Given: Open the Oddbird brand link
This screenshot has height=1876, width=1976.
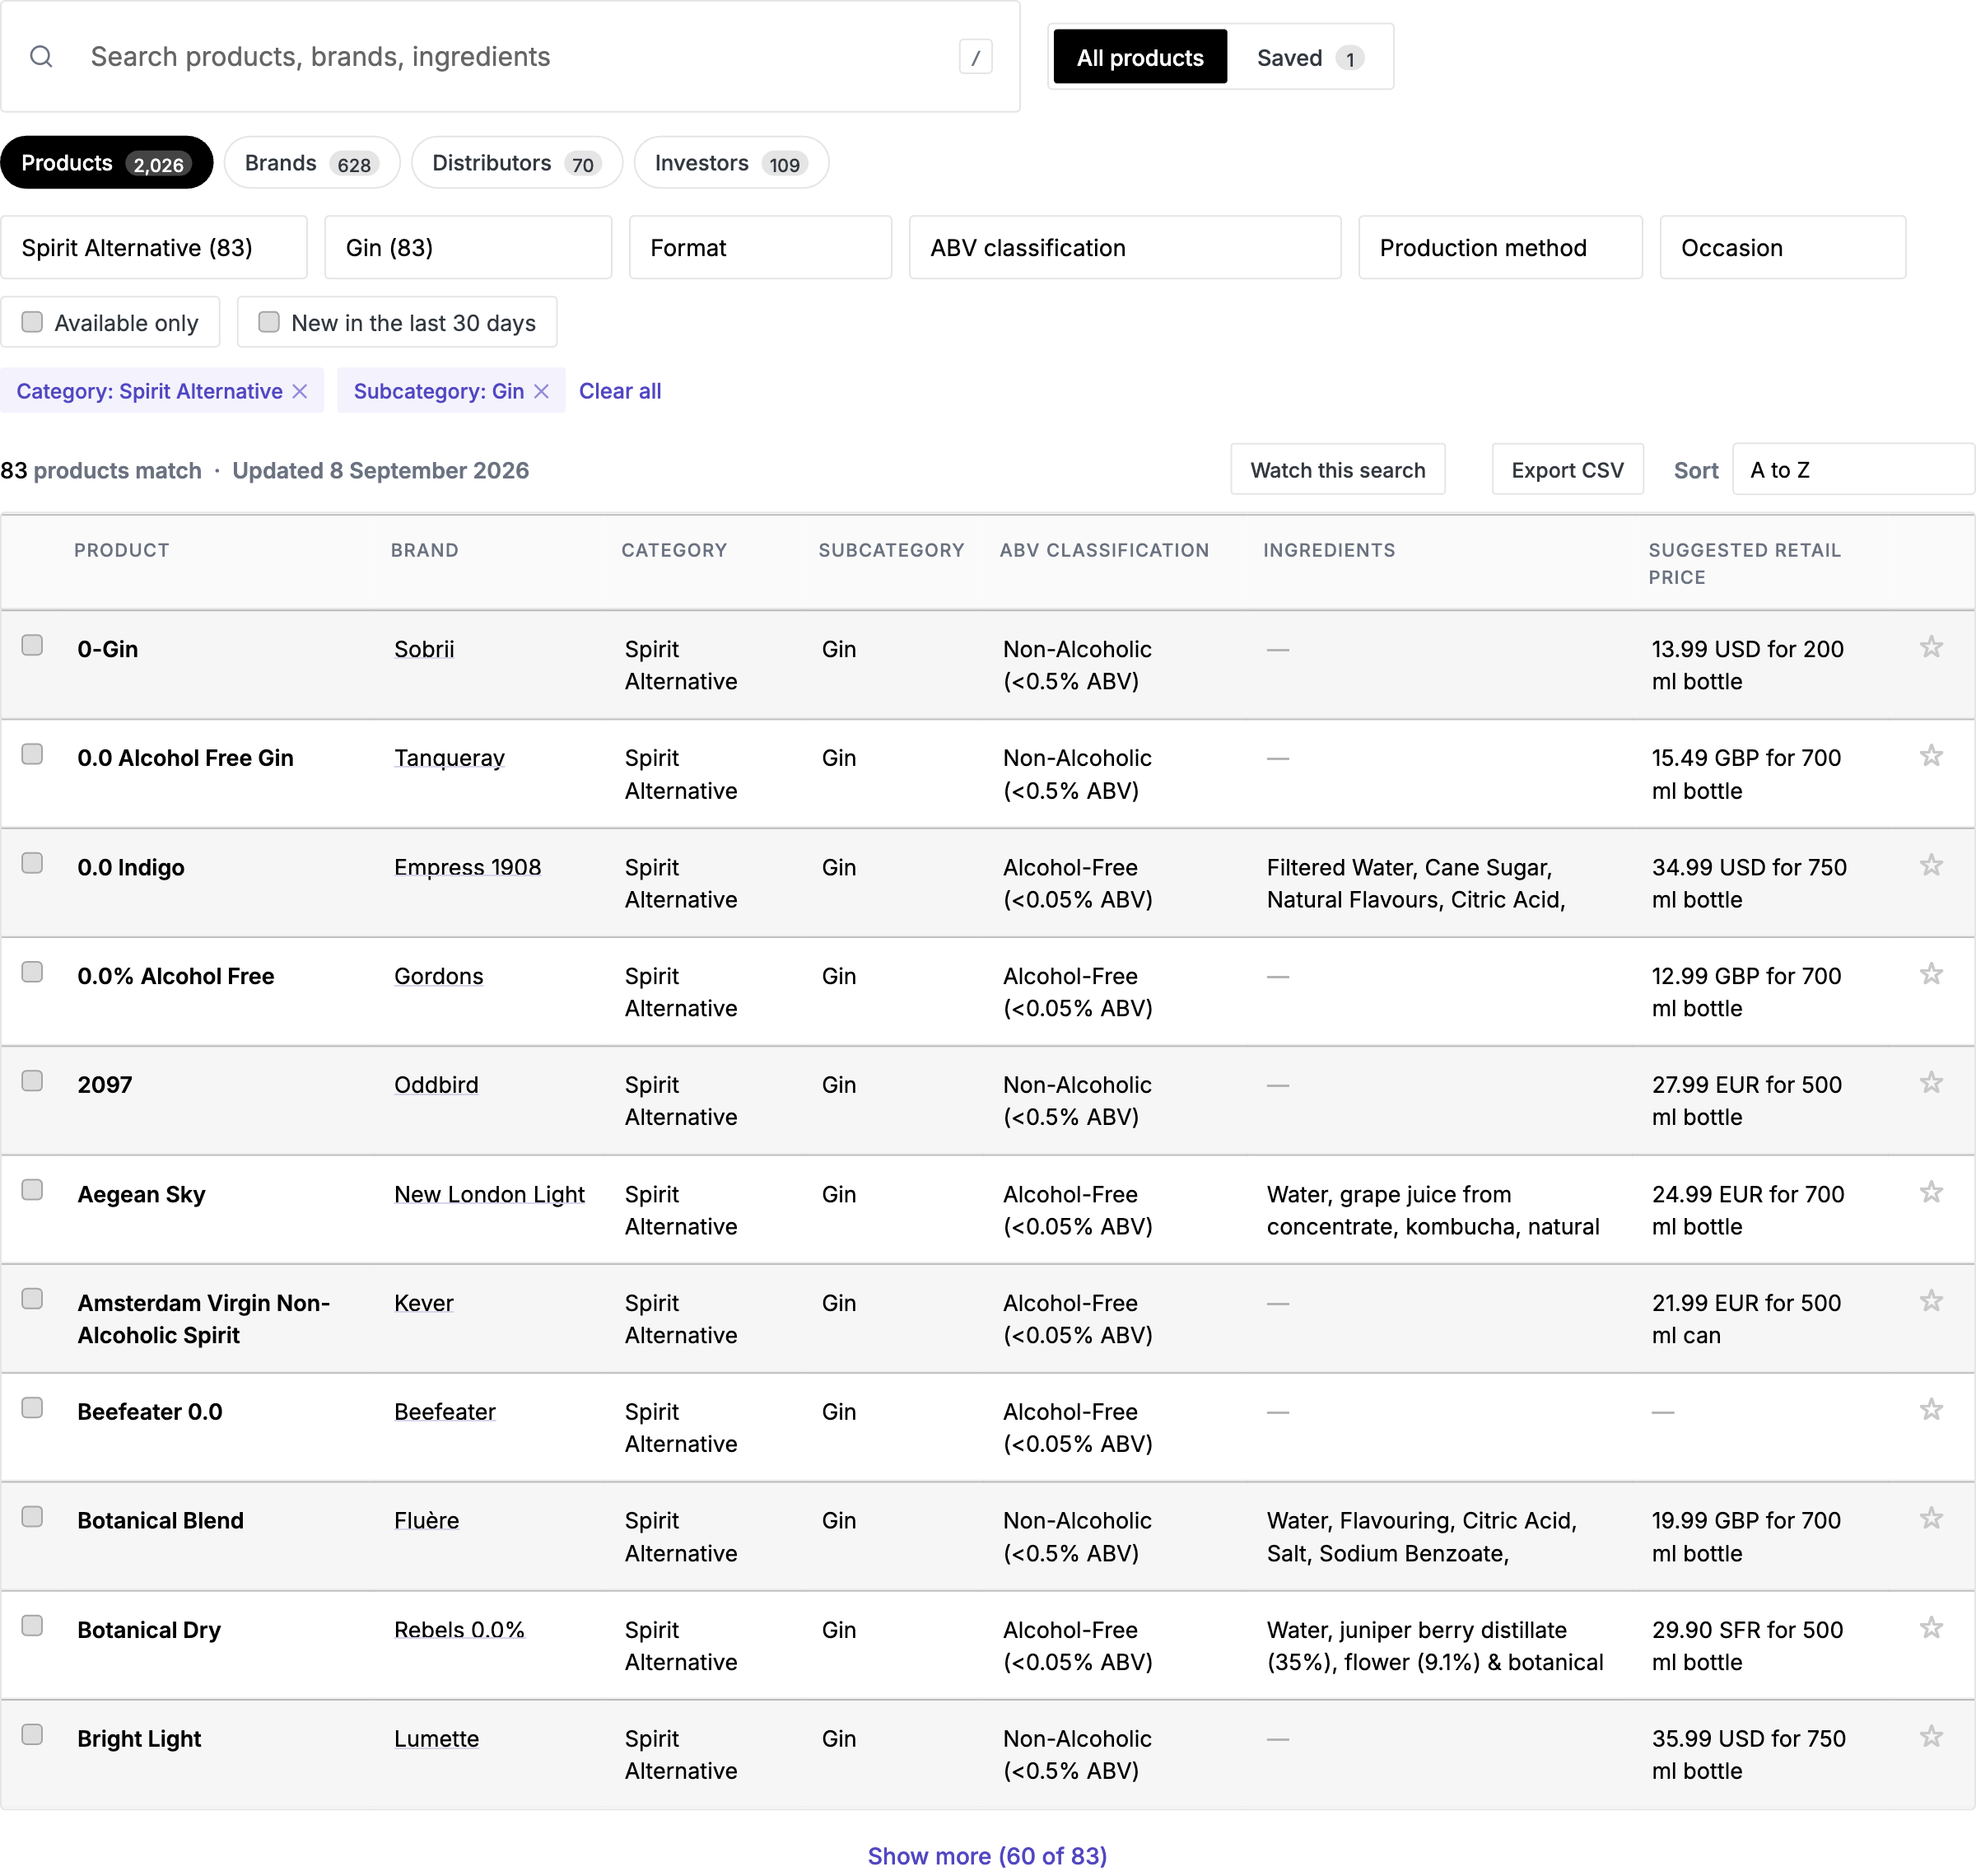Looking at the screenshot, I should click(x=436, y=1085).
